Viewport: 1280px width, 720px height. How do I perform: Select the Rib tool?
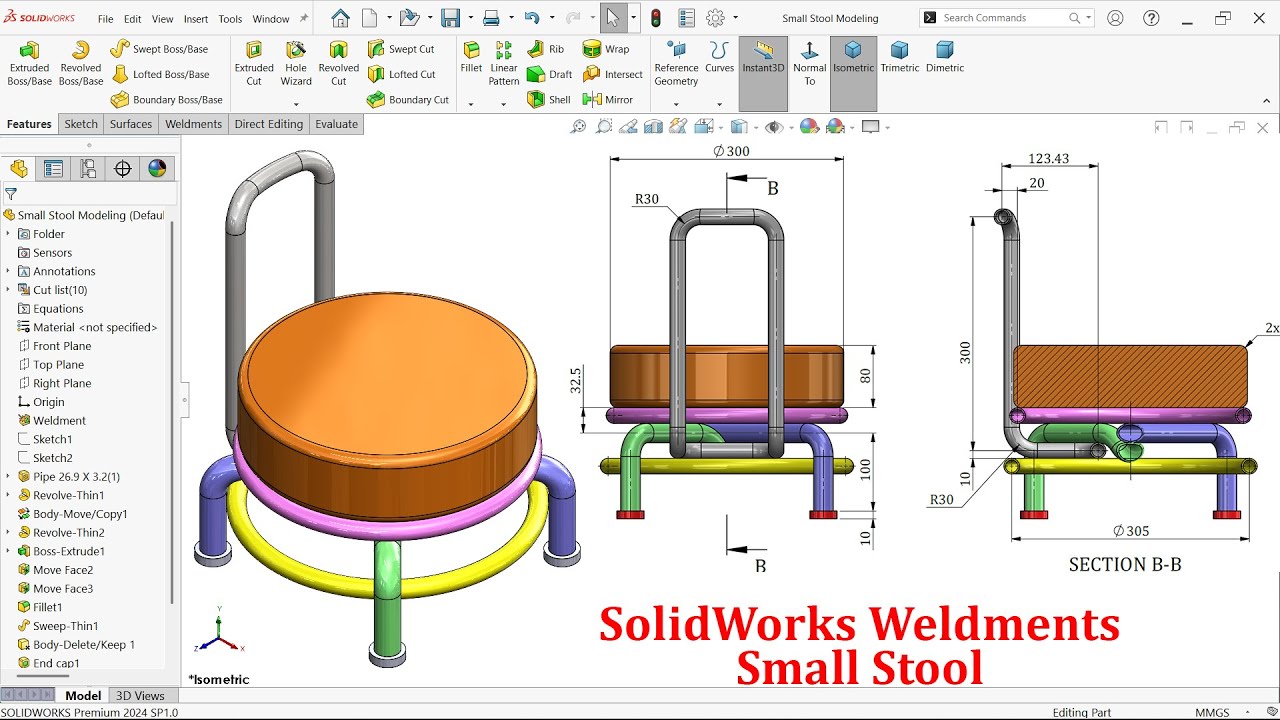pyautogui.click(x=545, y=49)
